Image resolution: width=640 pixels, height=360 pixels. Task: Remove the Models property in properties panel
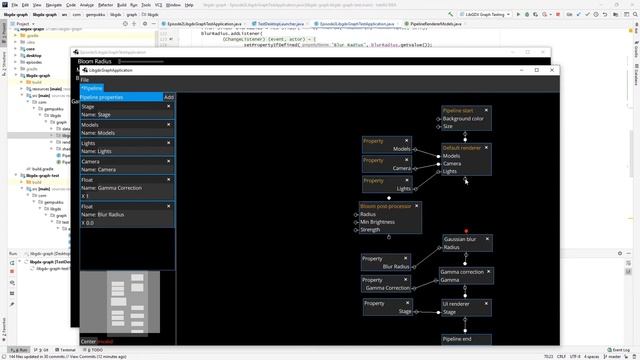point(169,124)
